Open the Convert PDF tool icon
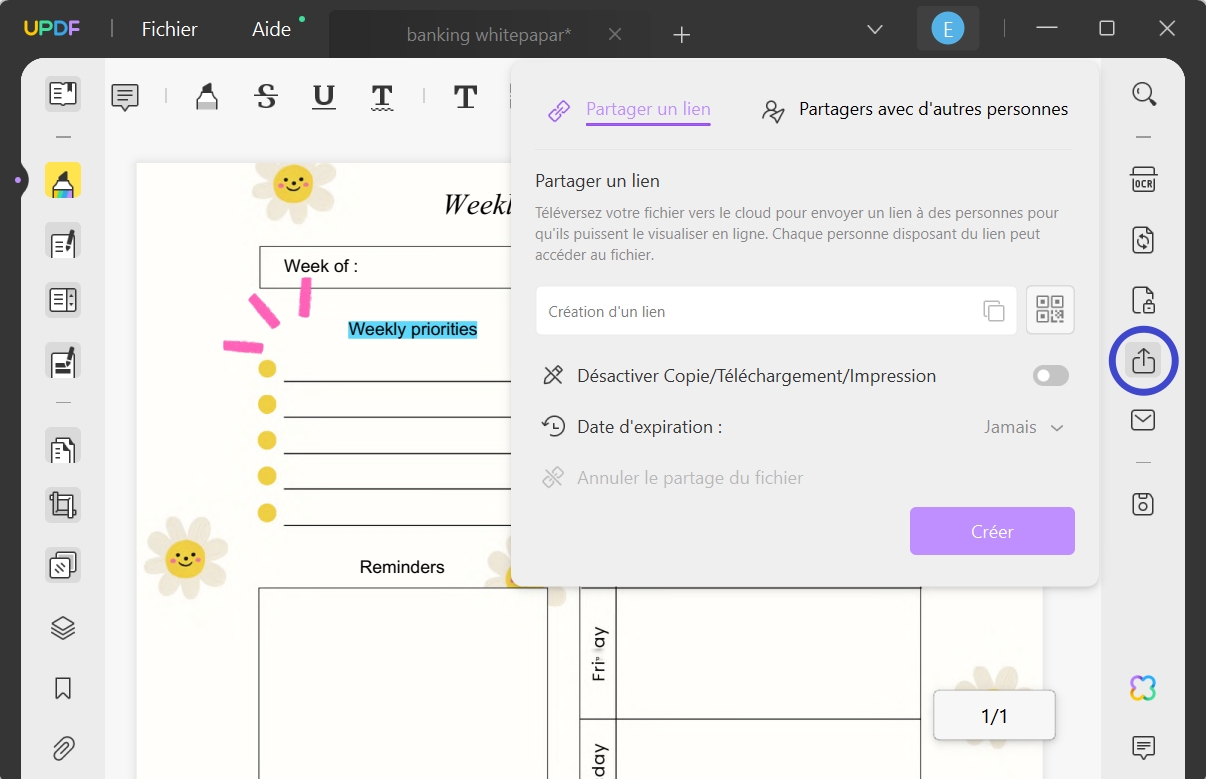The image size is (1206, 779). 1143,240
